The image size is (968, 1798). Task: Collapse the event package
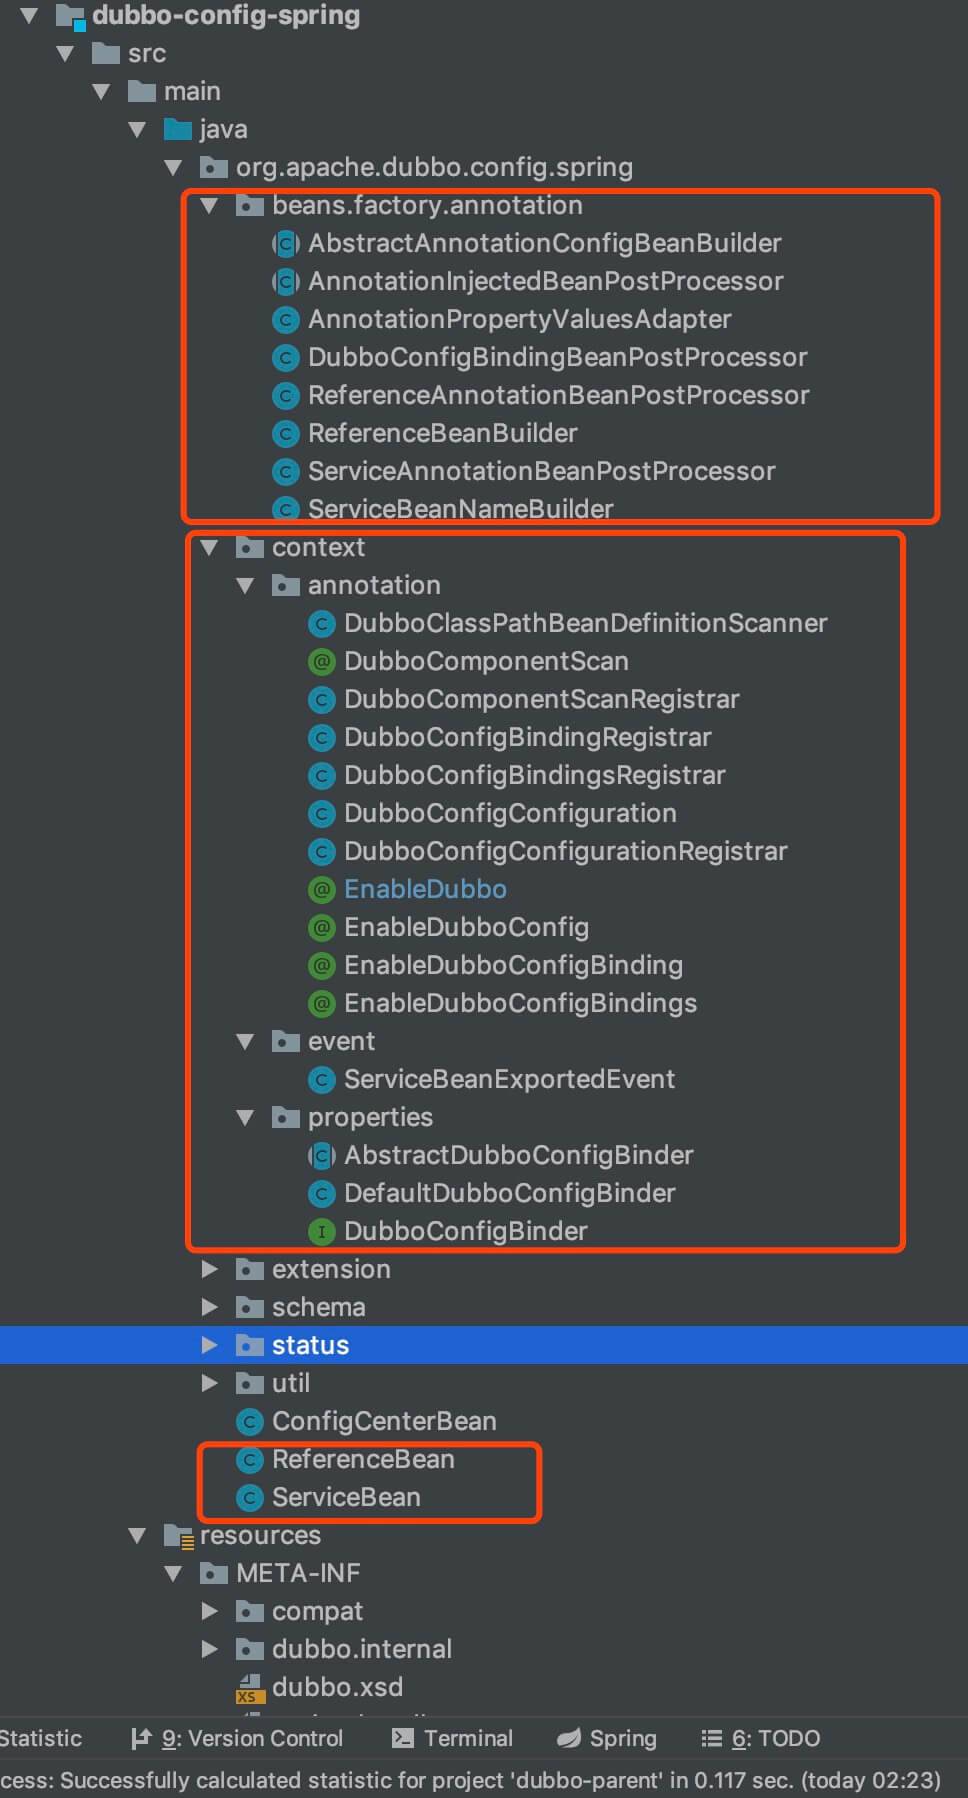pos(245,1041)
